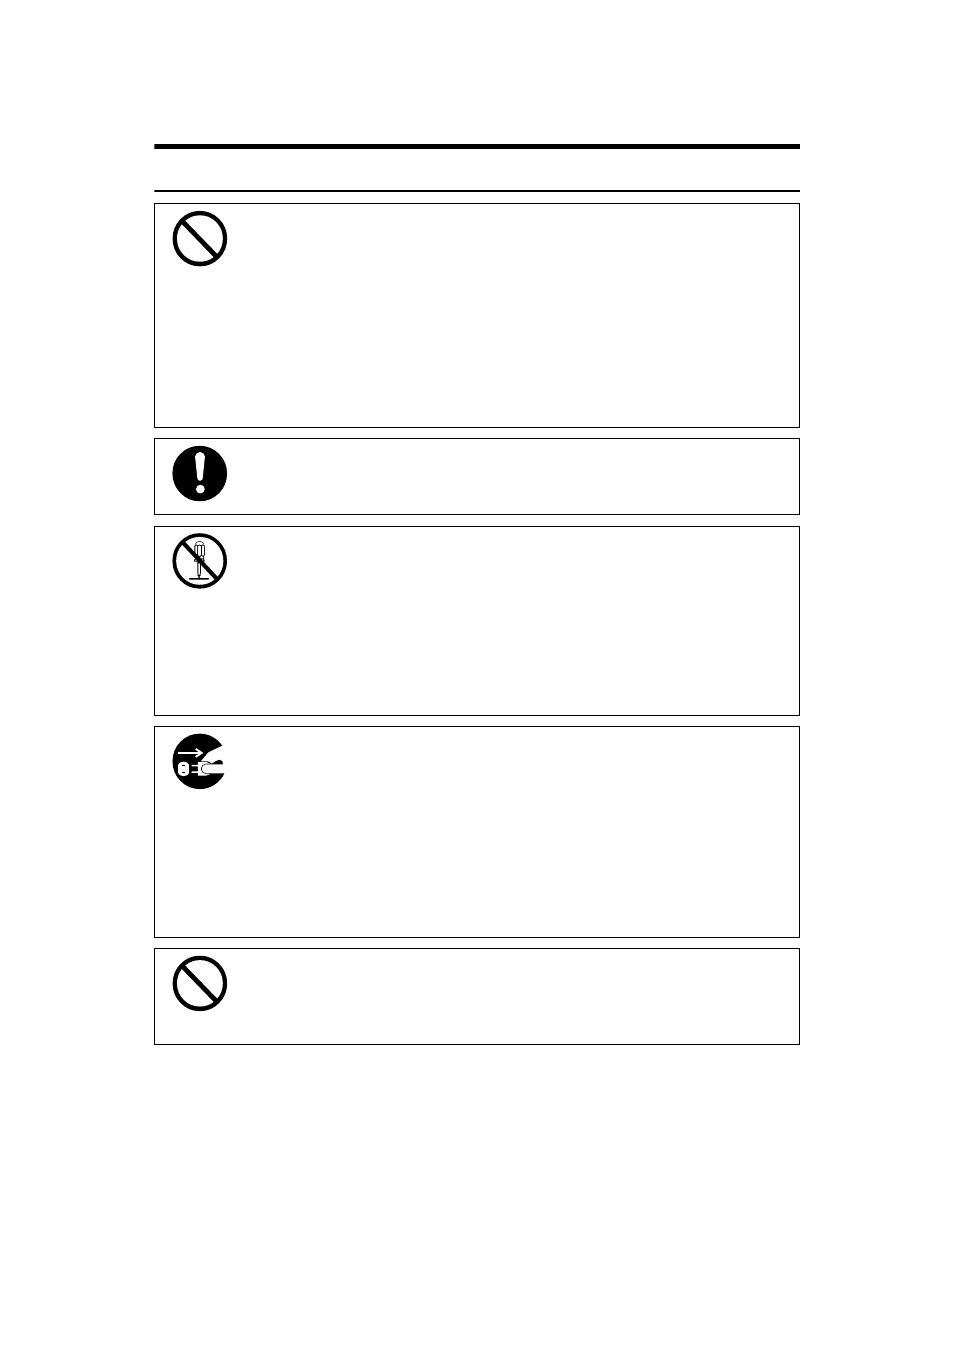Click the thick horizontal rule at page top

pos(477,147)
